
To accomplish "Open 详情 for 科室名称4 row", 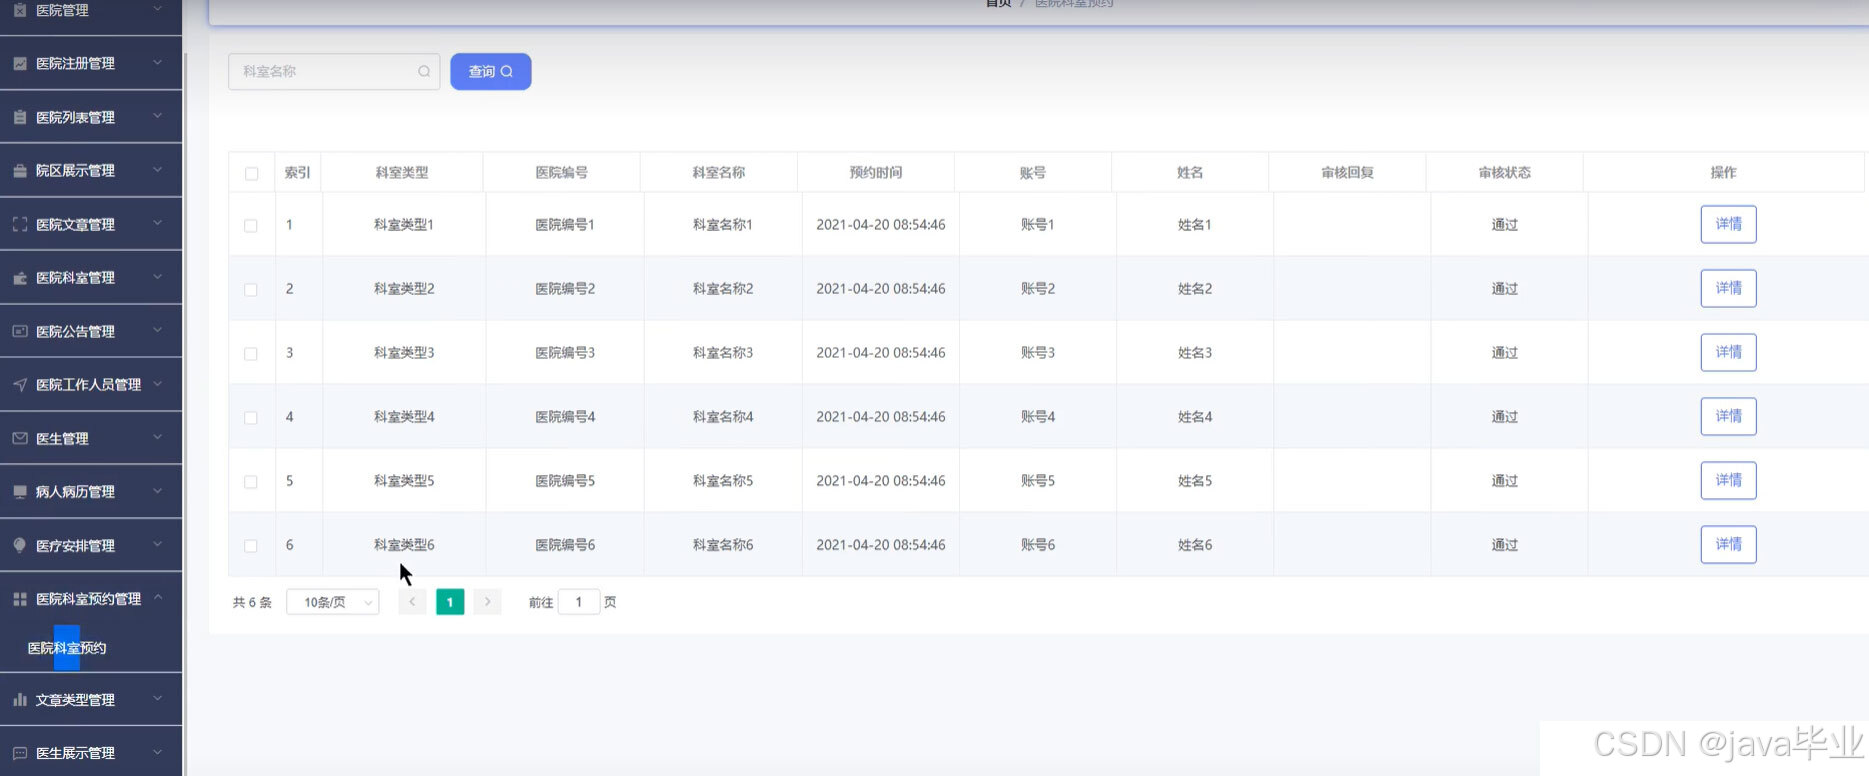I will pyautogui.click(x=1728, y=416).
